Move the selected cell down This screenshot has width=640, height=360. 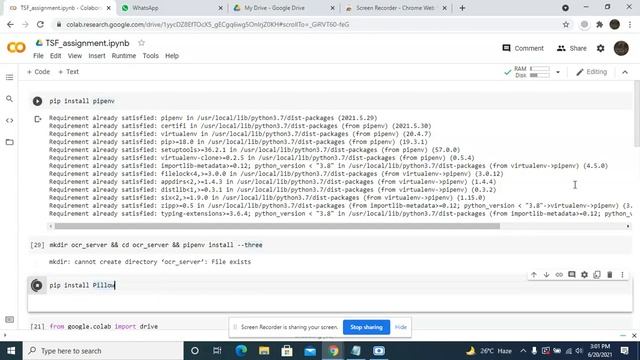(546, 275)
